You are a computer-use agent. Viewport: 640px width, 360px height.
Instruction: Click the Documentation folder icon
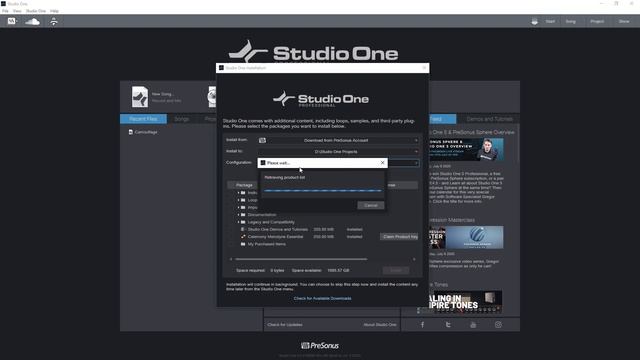click(x=243, y=215)
